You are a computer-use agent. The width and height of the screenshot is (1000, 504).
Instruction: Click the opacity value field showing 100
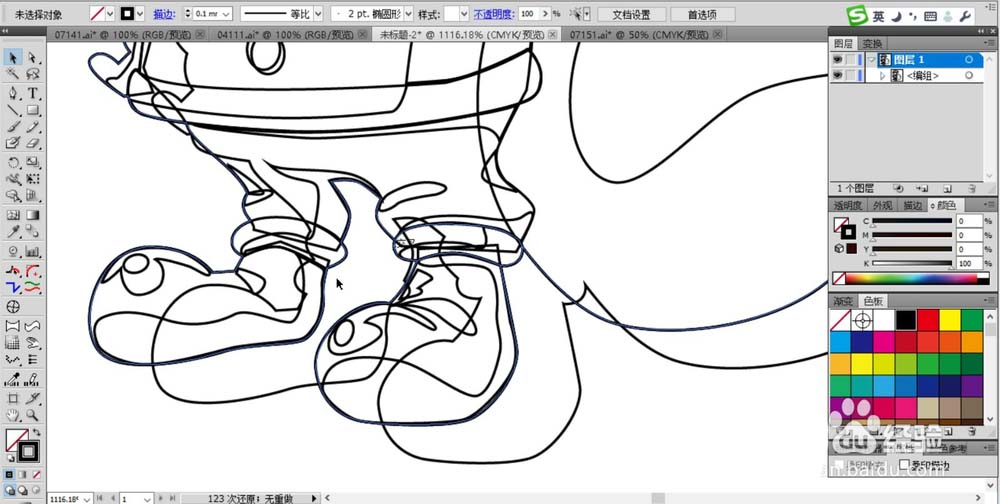tap(527, 13)
